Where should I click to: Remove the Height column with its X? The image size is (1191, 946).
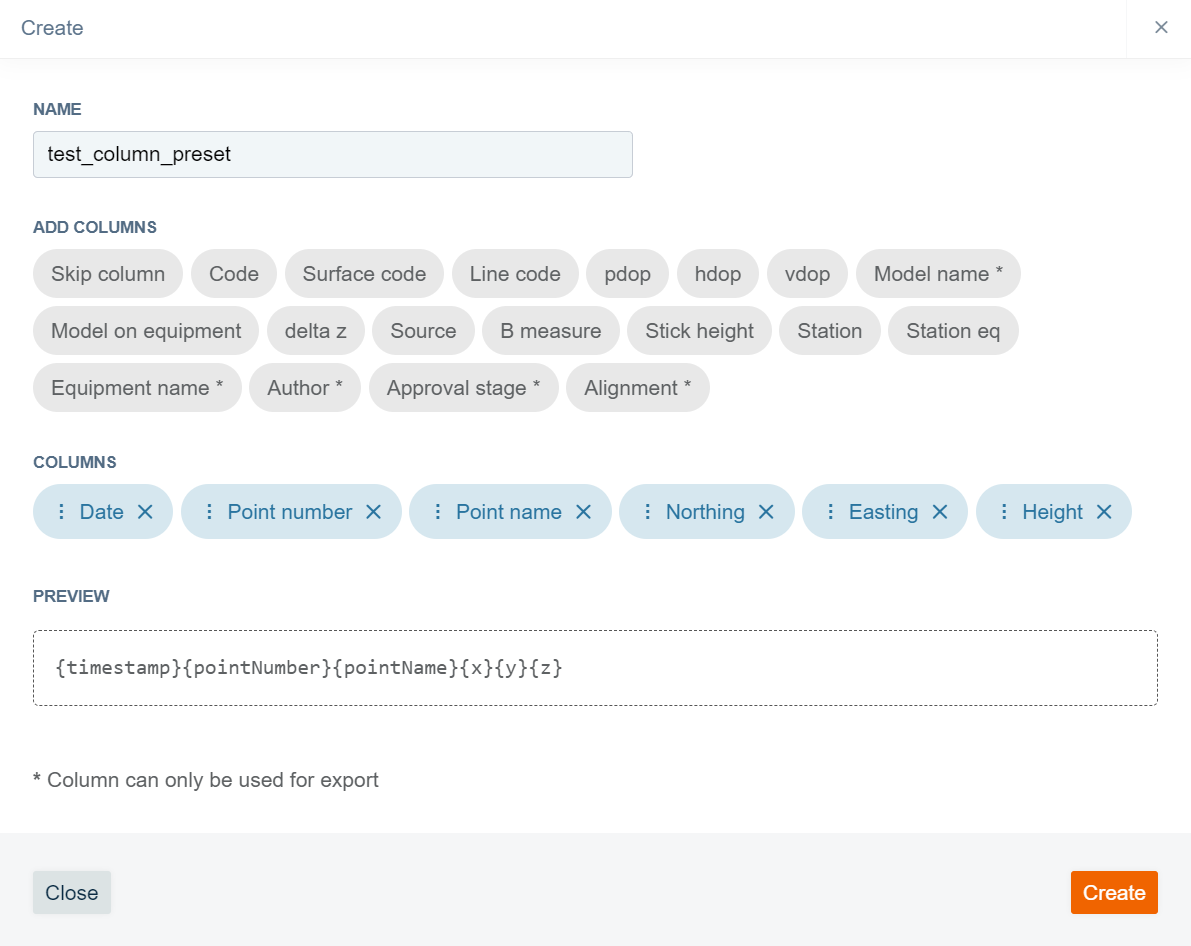(1104, 512)
